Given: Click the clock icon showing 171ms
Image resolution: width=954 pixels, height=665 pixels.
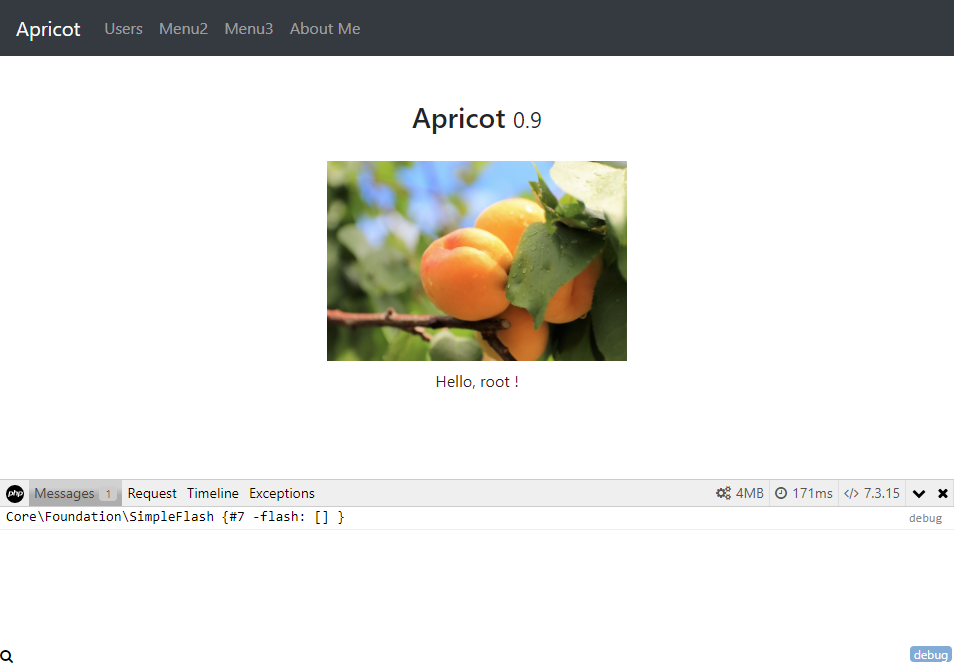Looking at the screenshot, I should pos(781,493).
